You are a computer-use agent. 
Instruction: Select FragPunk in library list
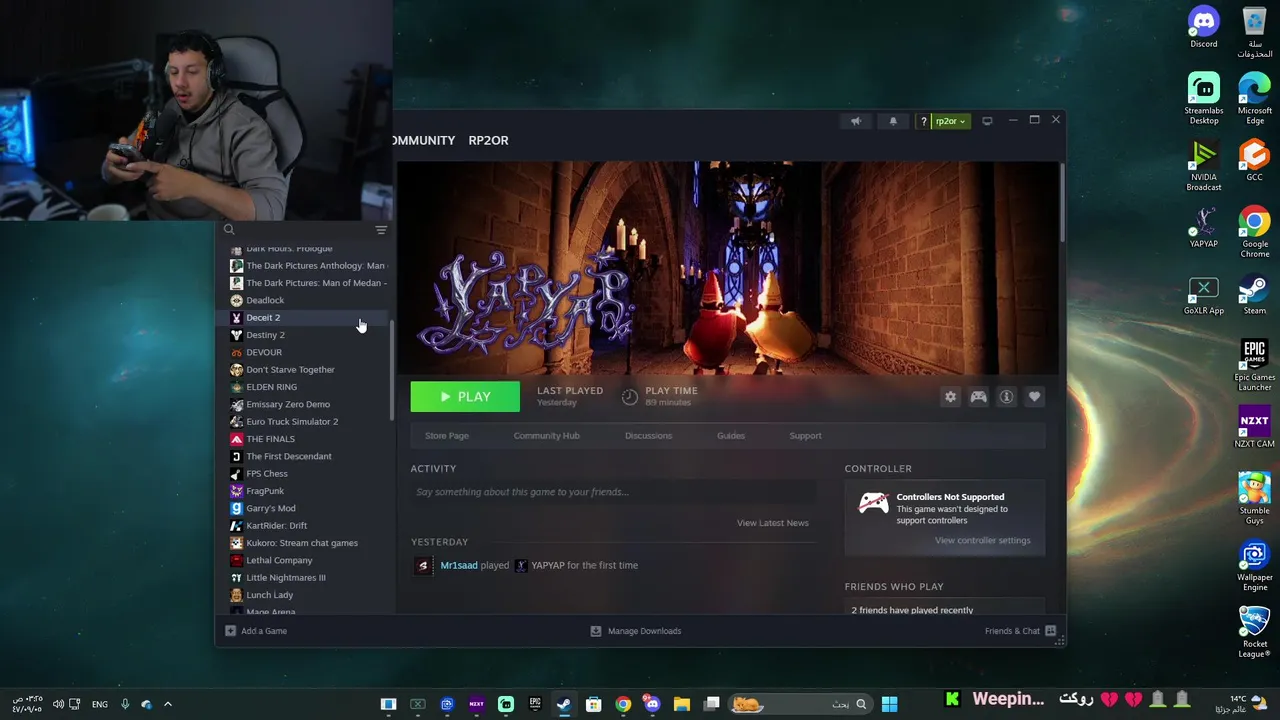point(304,491)
